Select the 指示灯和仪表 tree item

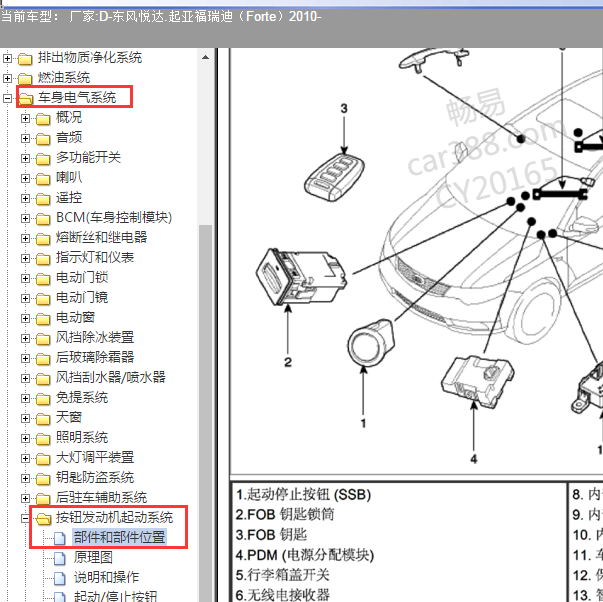[x=95, y=257]
